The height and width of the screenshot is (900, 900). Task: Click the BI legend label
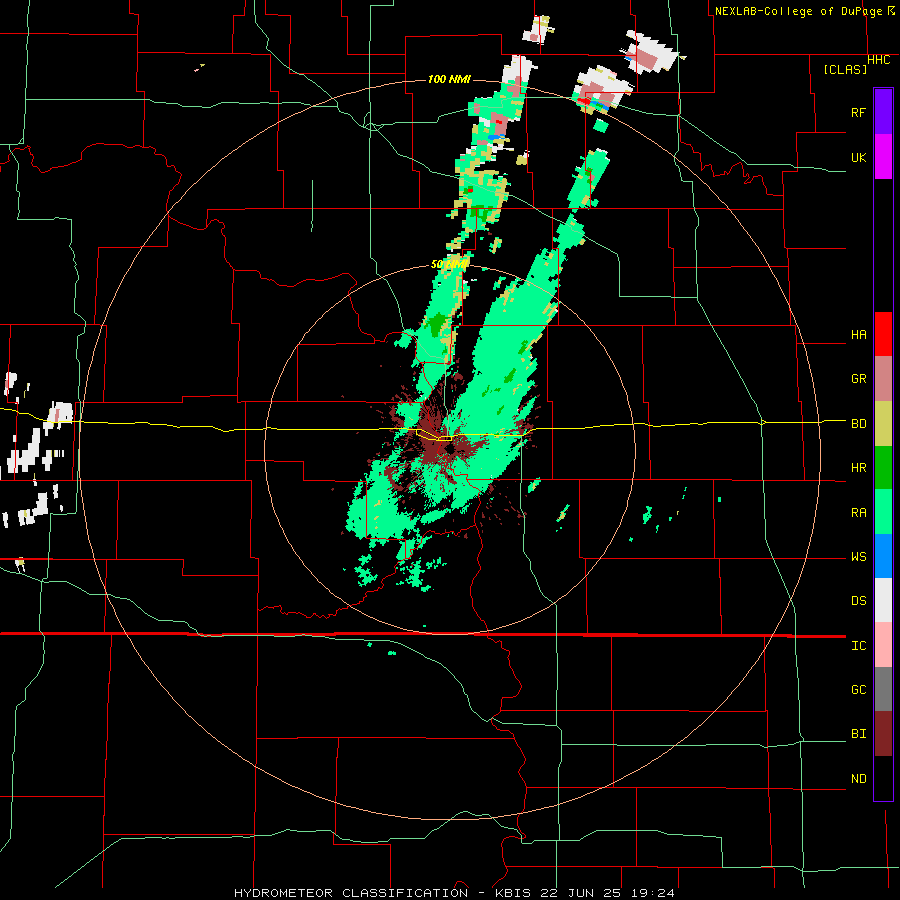coord(858,734)
